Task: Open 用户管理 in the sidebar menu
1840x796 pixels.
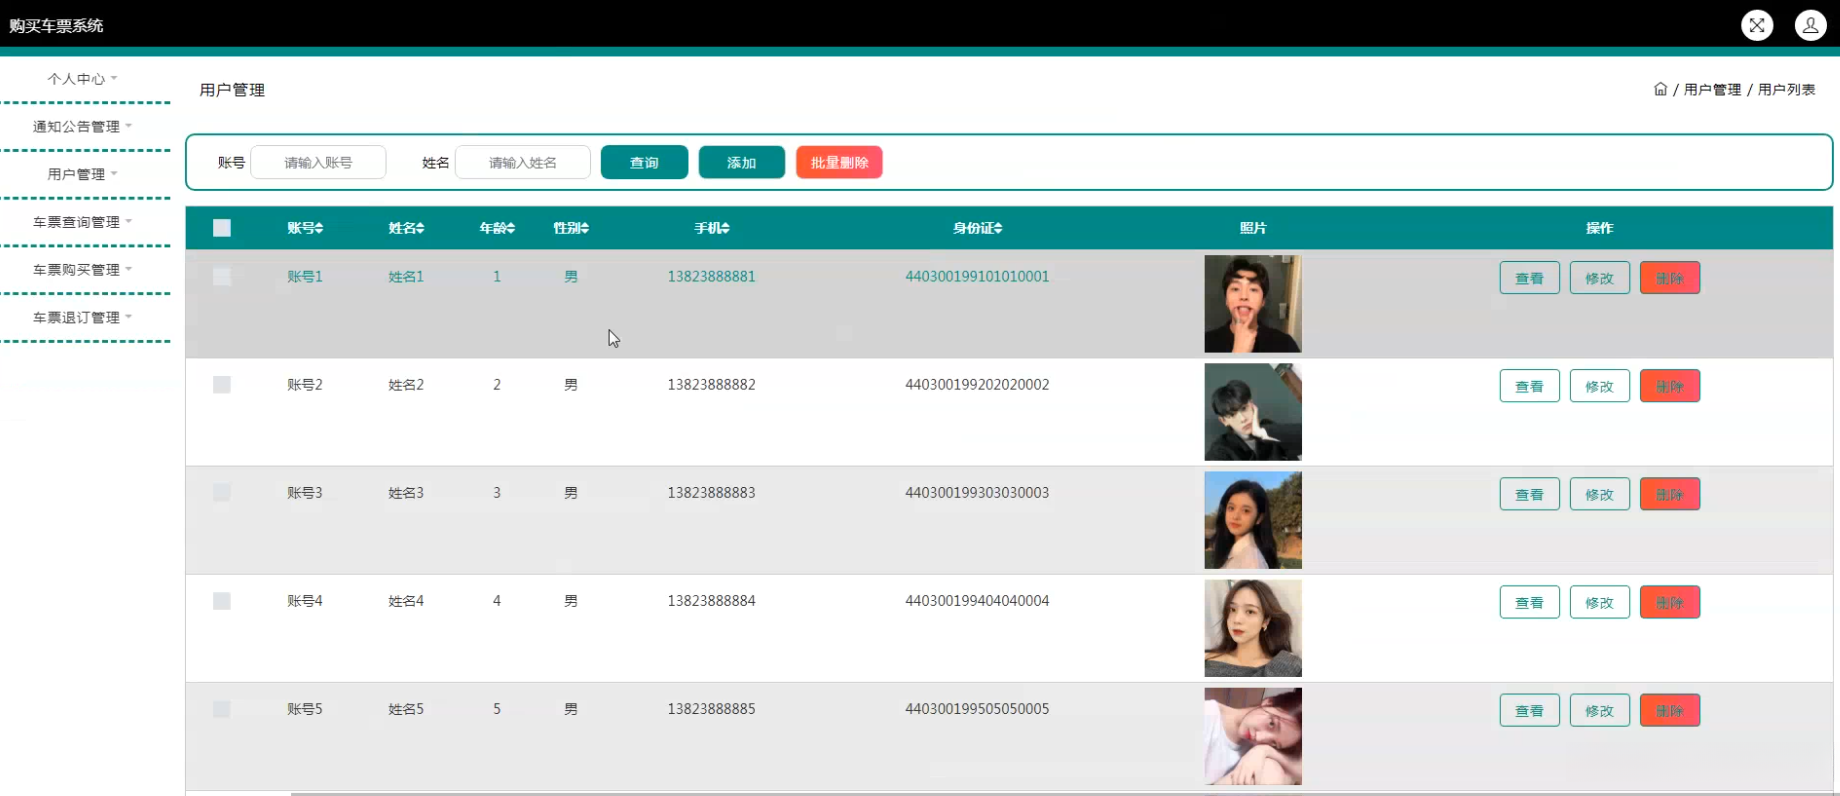Action: 82,174
